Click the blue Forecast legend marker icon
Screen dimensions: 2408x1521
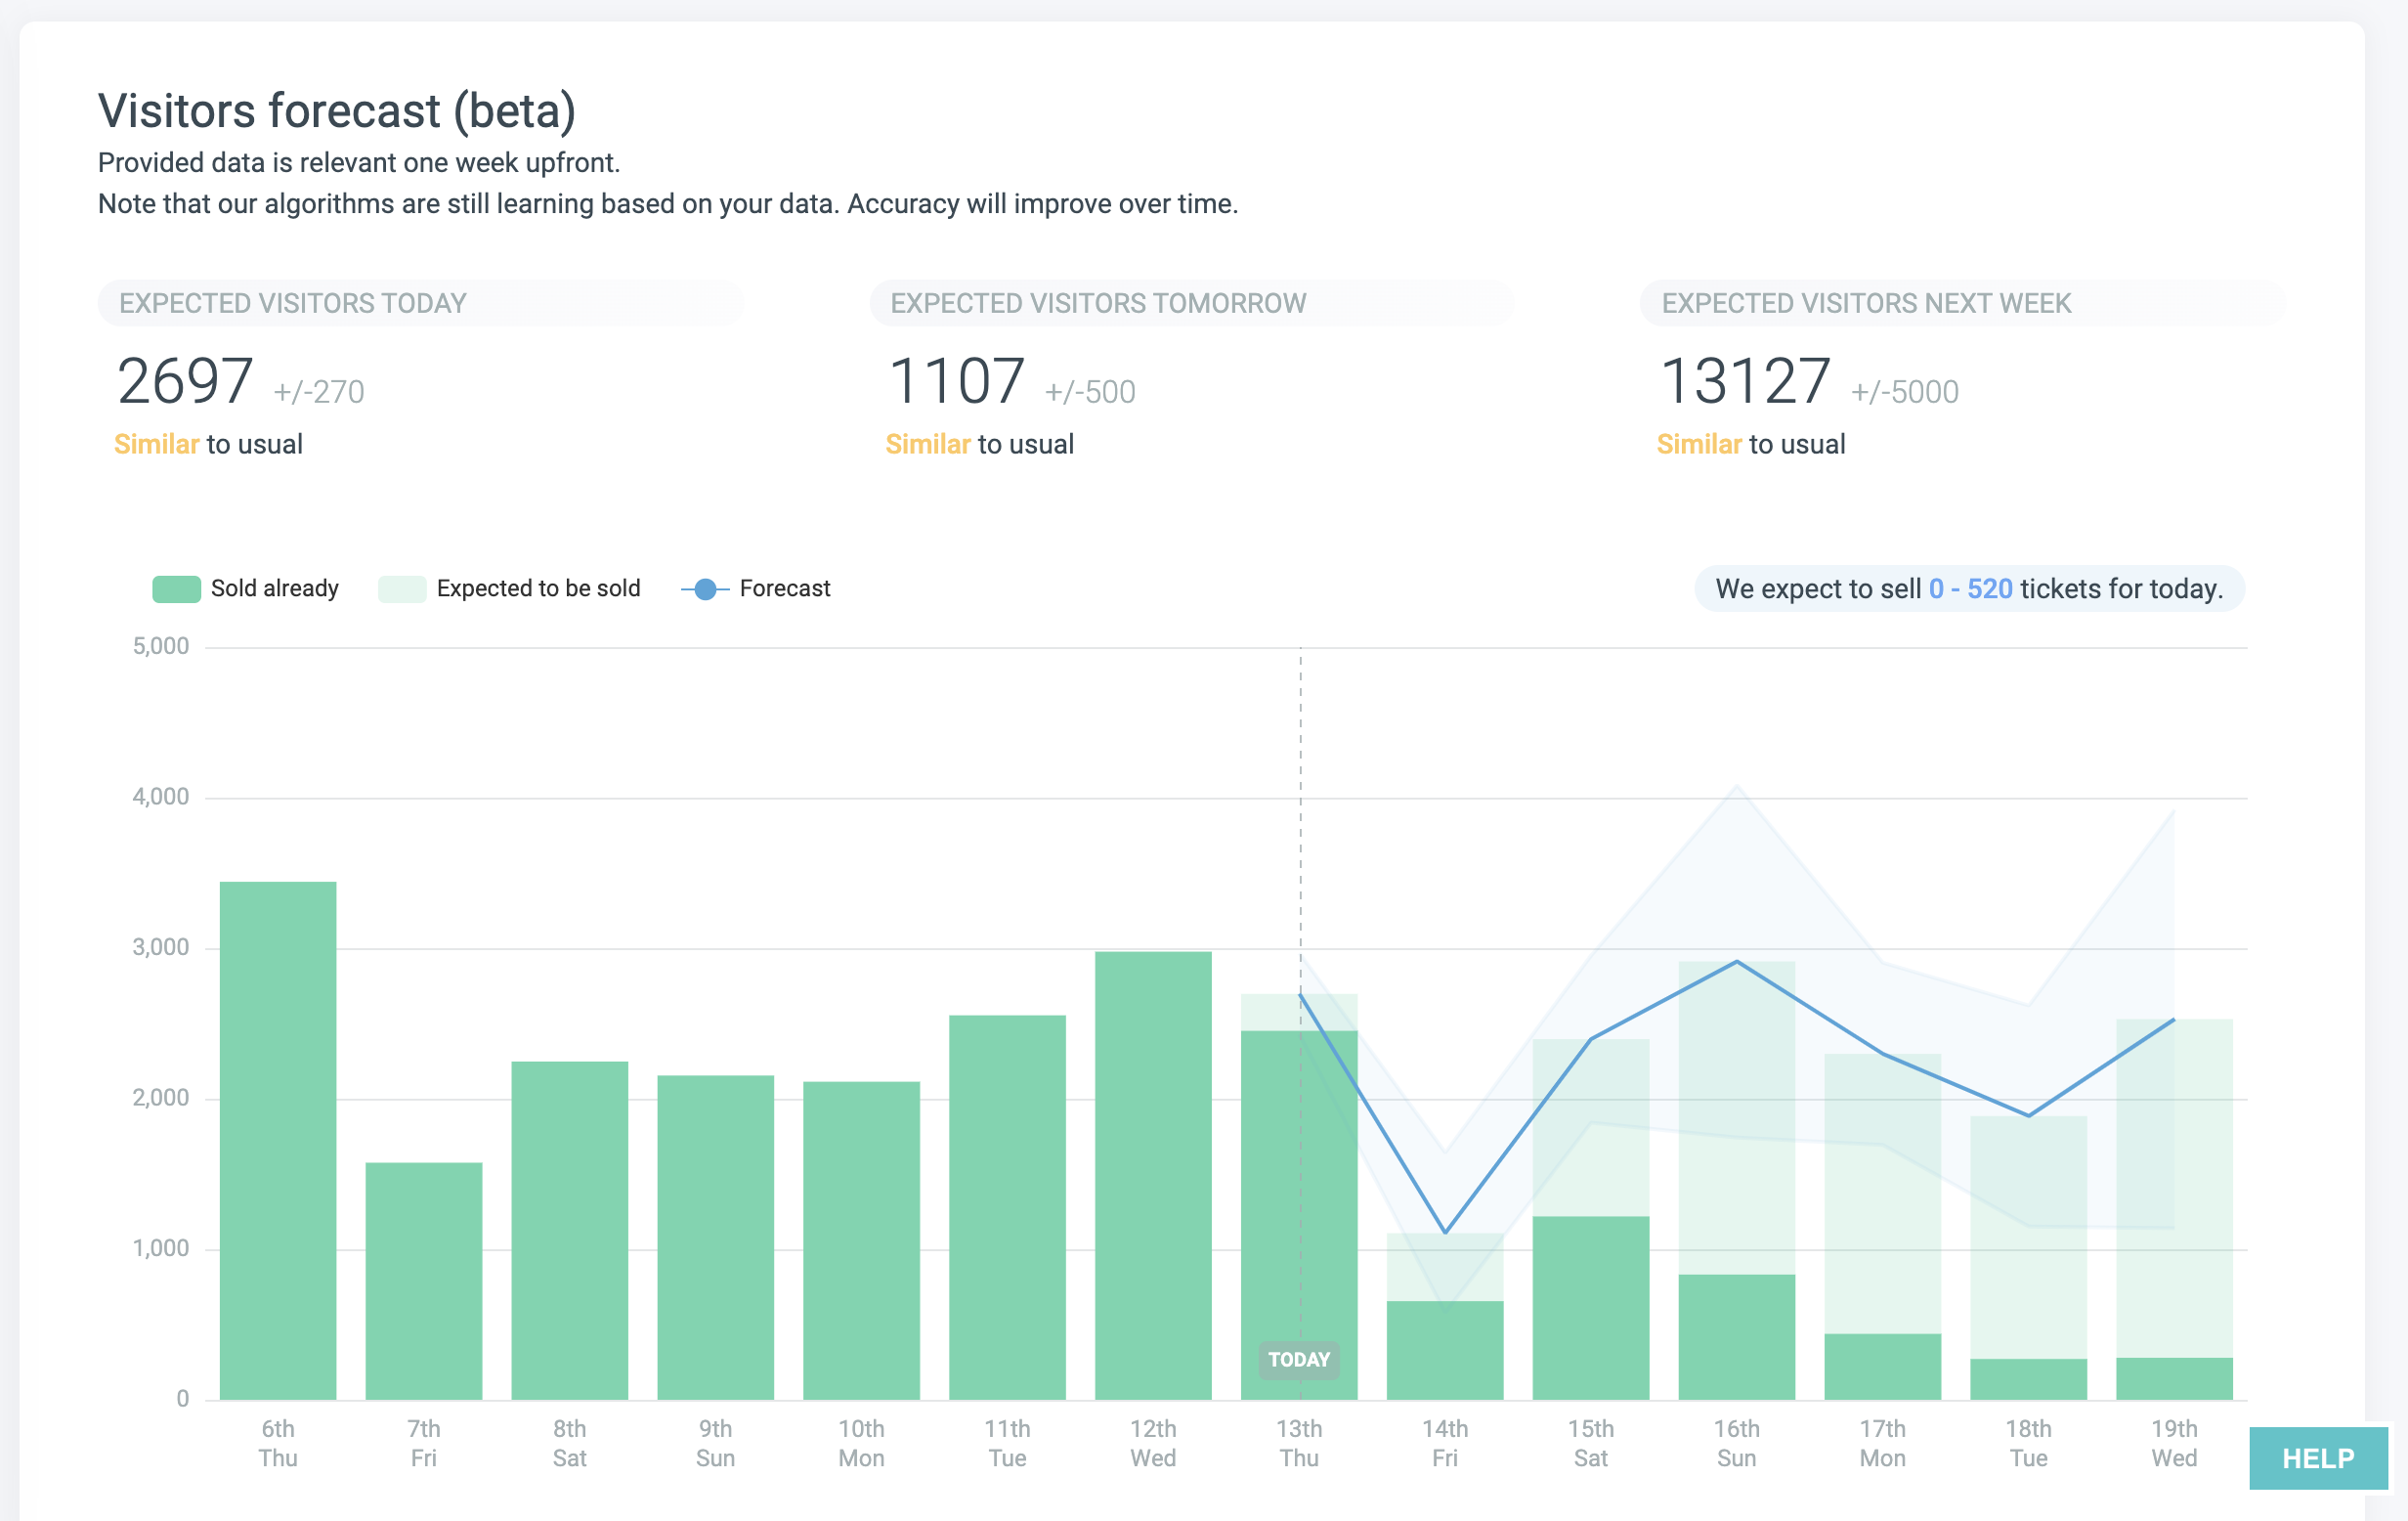[x=705, y=589]
